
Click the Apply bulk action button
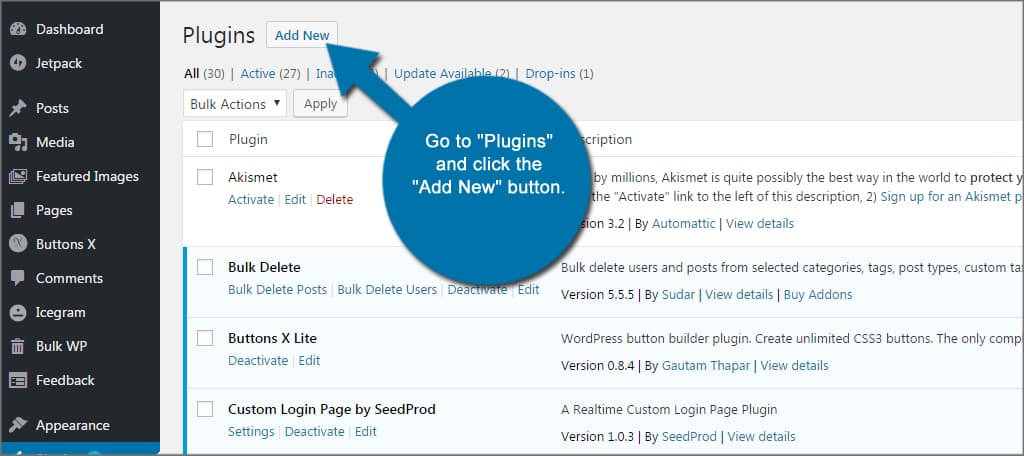[320, 104]
